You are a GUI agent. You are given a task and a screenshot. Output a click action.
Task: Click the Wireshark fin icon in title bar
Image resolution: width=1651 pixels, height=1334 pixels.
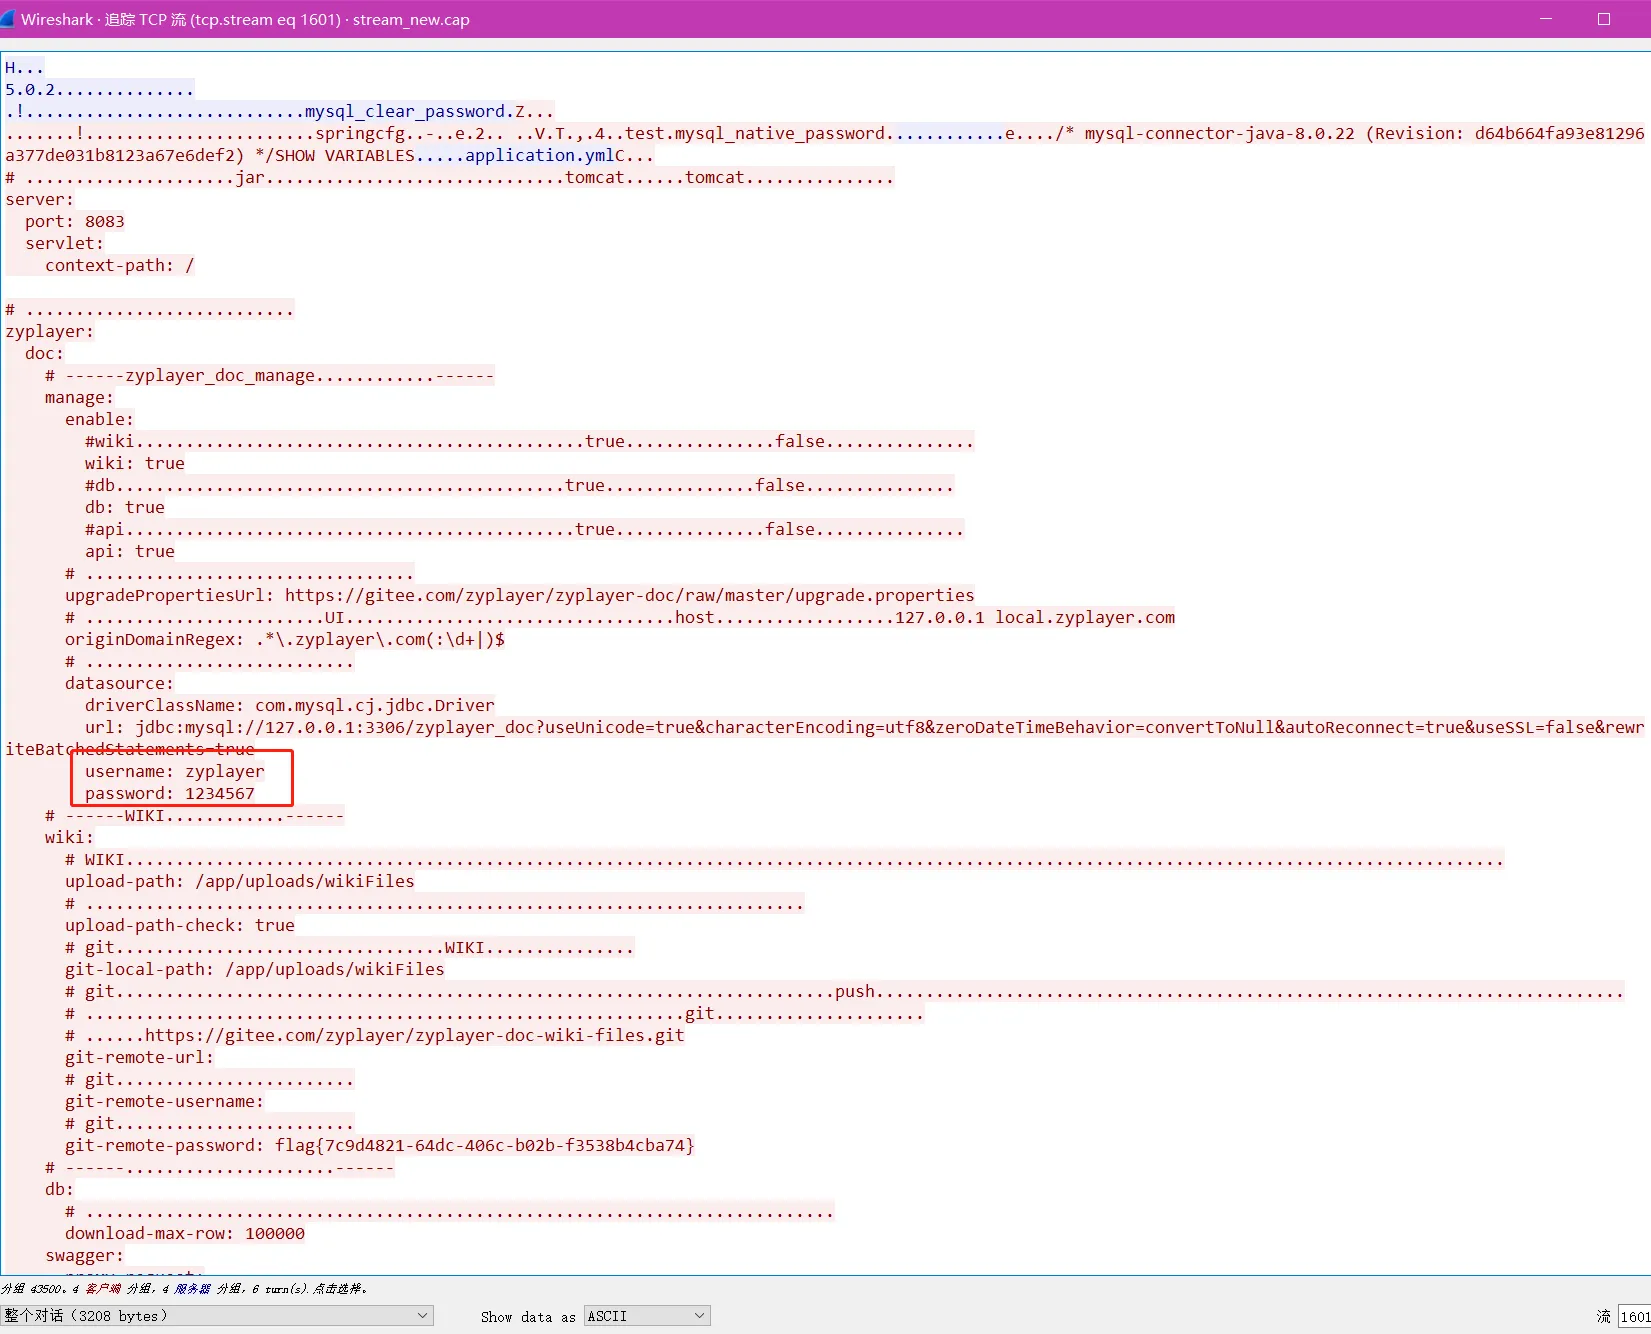[9, 19]
